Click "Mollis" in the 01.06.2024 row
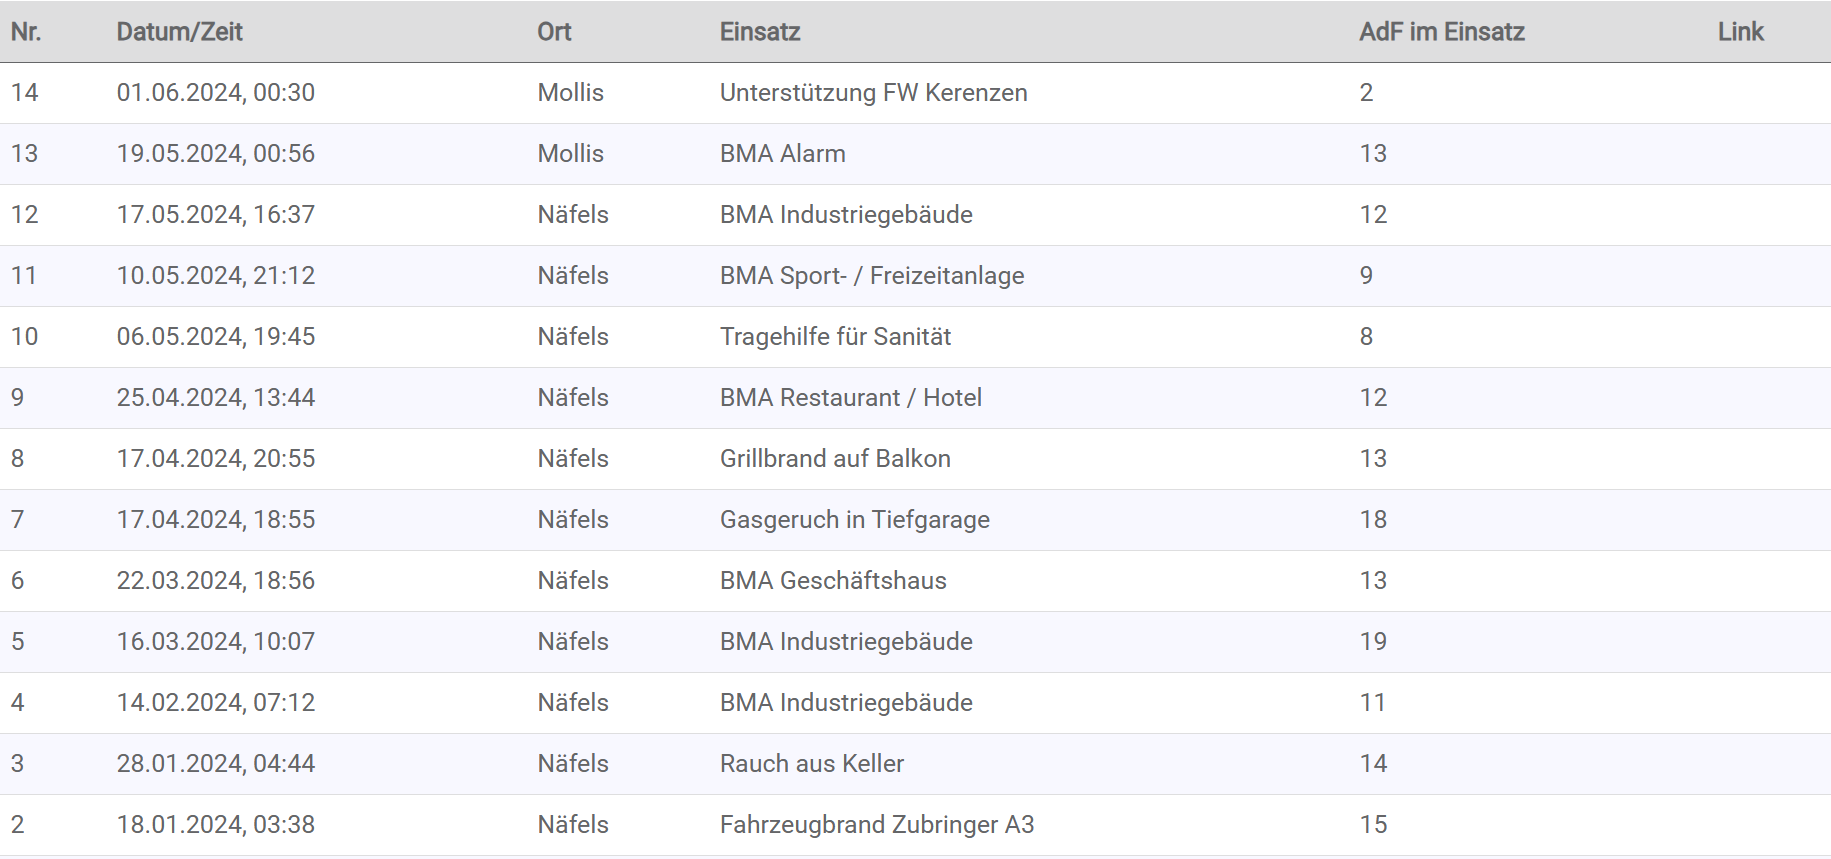1831x859 pixels. pyautogui.click(x=570, y=93)
